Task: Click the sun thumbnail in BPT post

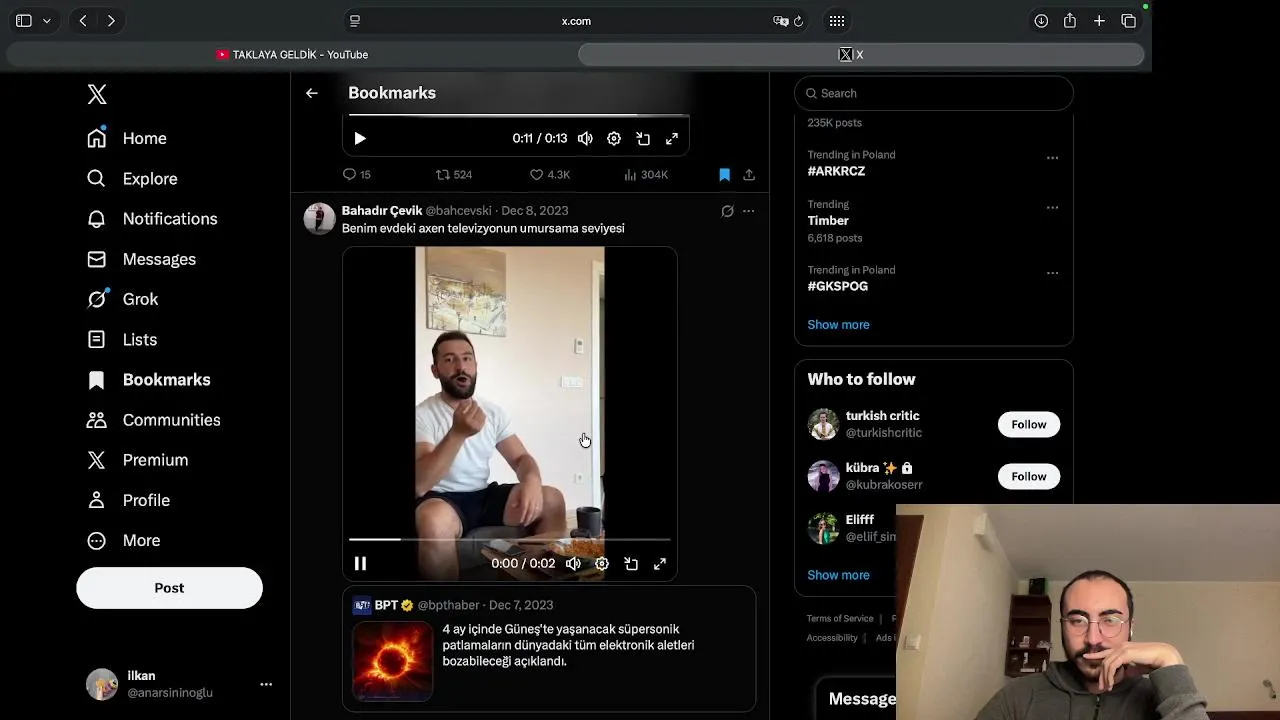Action: click(393, 661)
